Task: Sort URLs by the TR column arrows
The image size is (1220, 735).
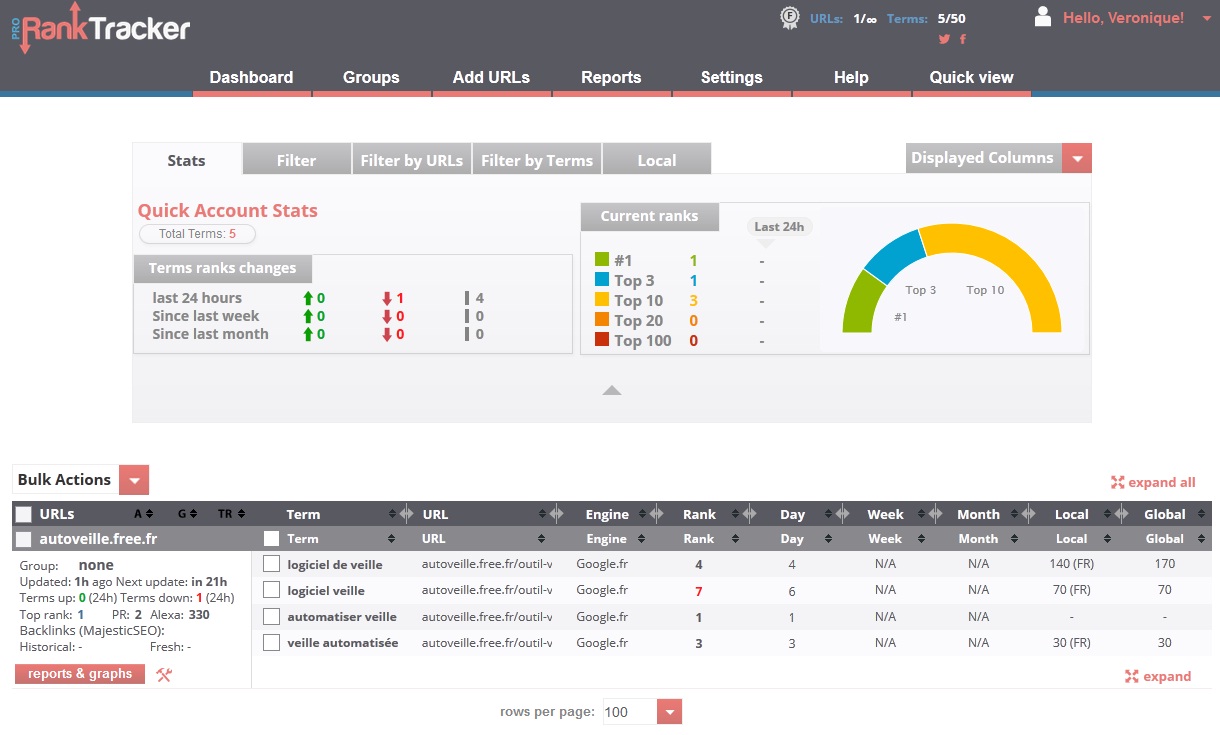Action: 242,514
